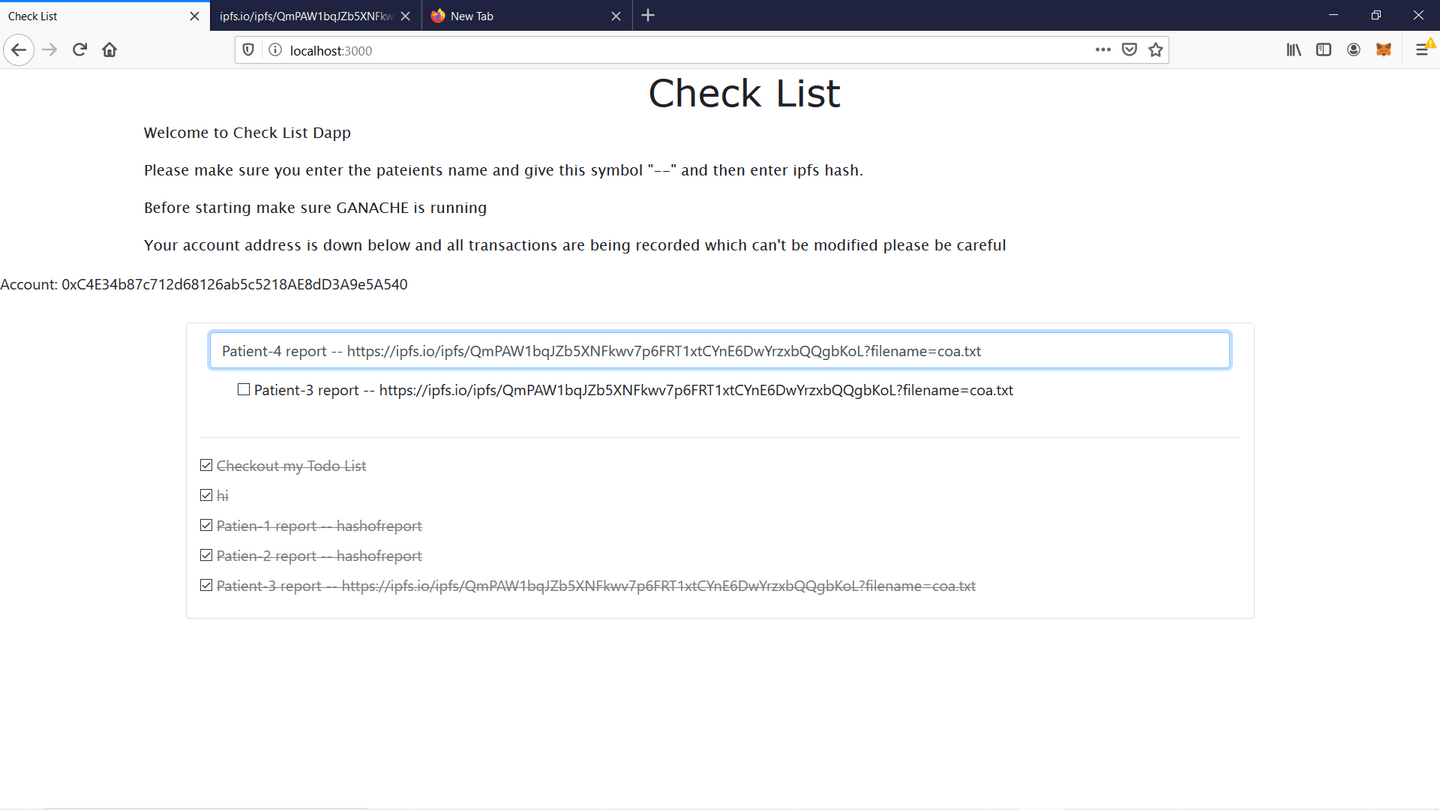Restore down the Firefox window
The height and width of the screenshot is (810, 1440).
pos(1376,15)
